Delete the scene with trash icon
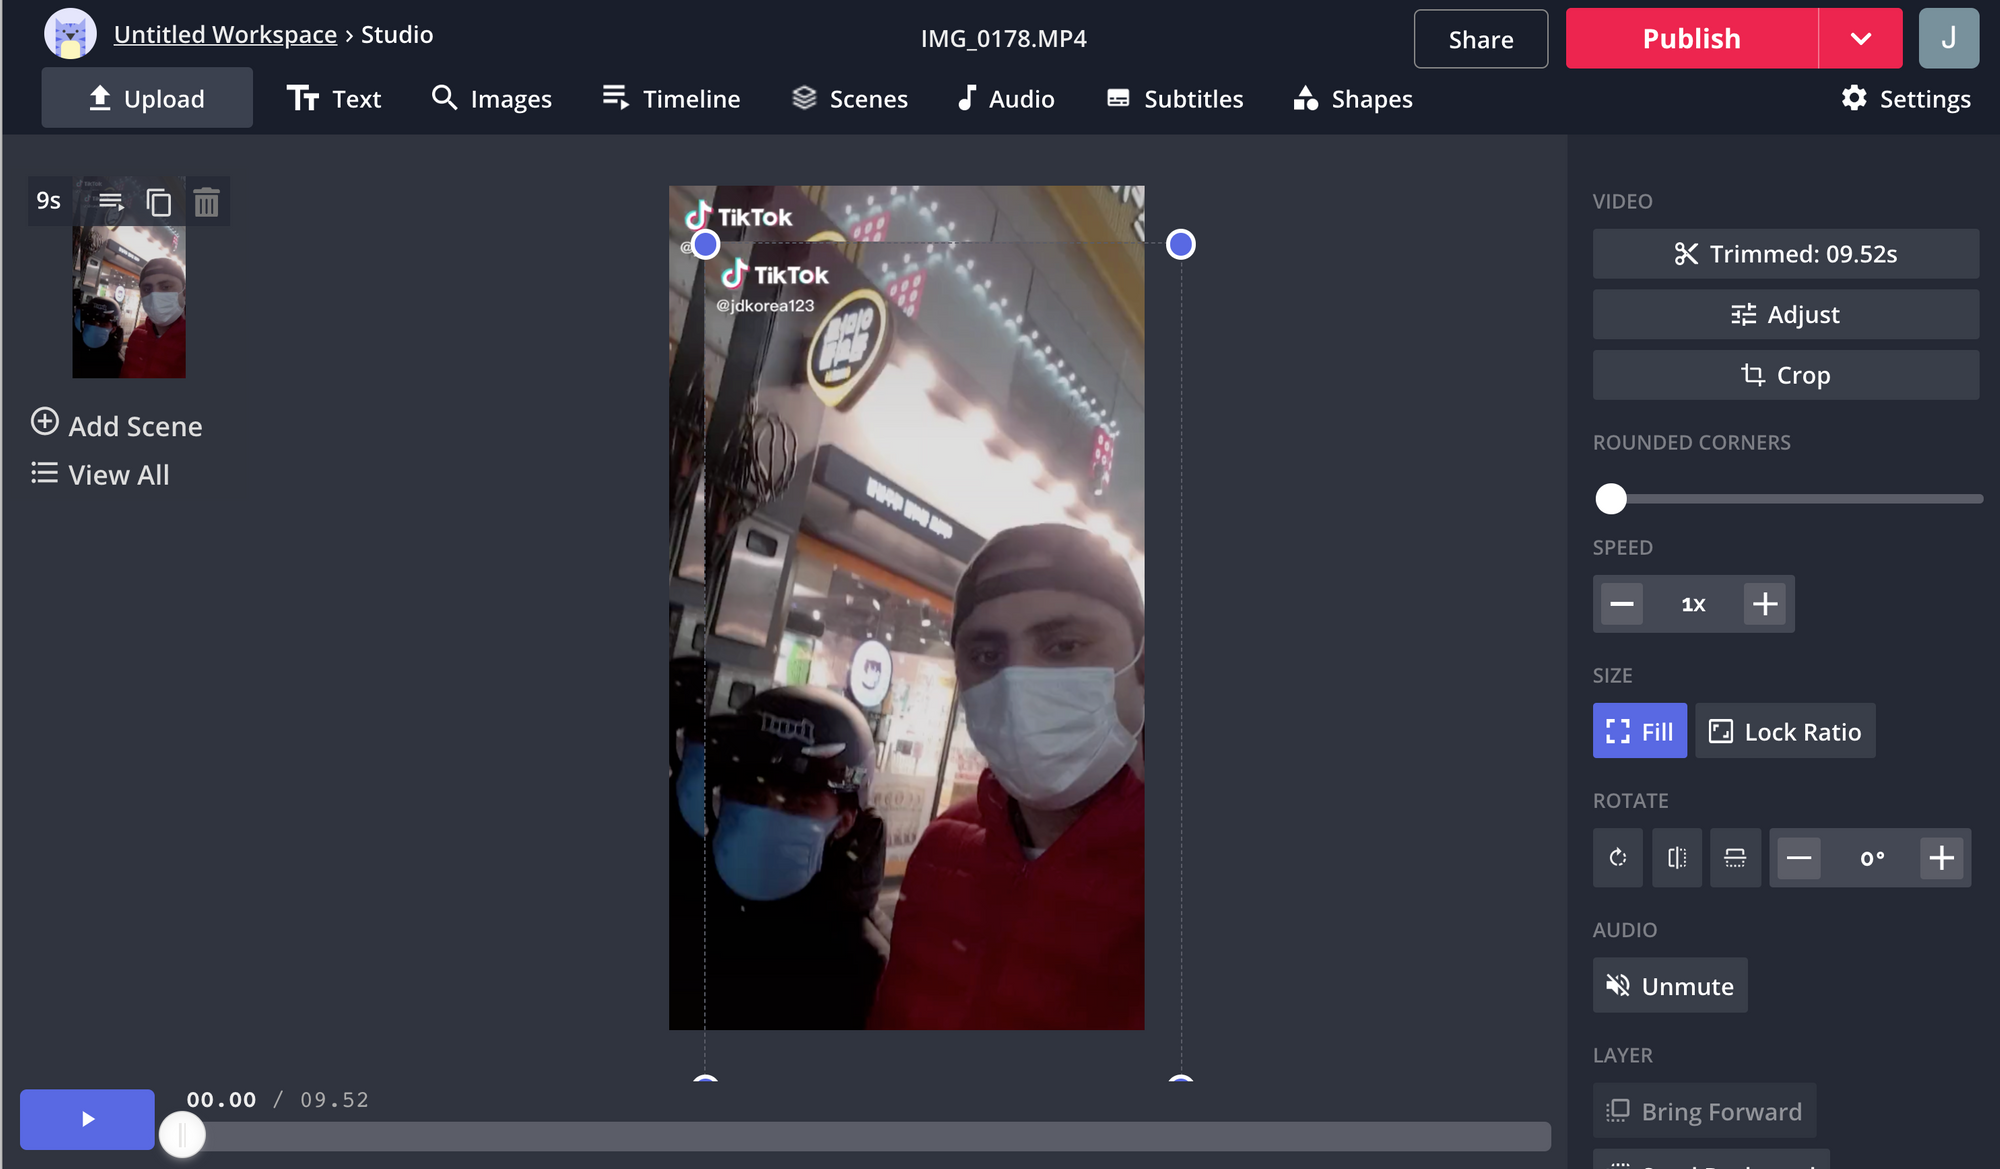 click(x=206, y=203)
